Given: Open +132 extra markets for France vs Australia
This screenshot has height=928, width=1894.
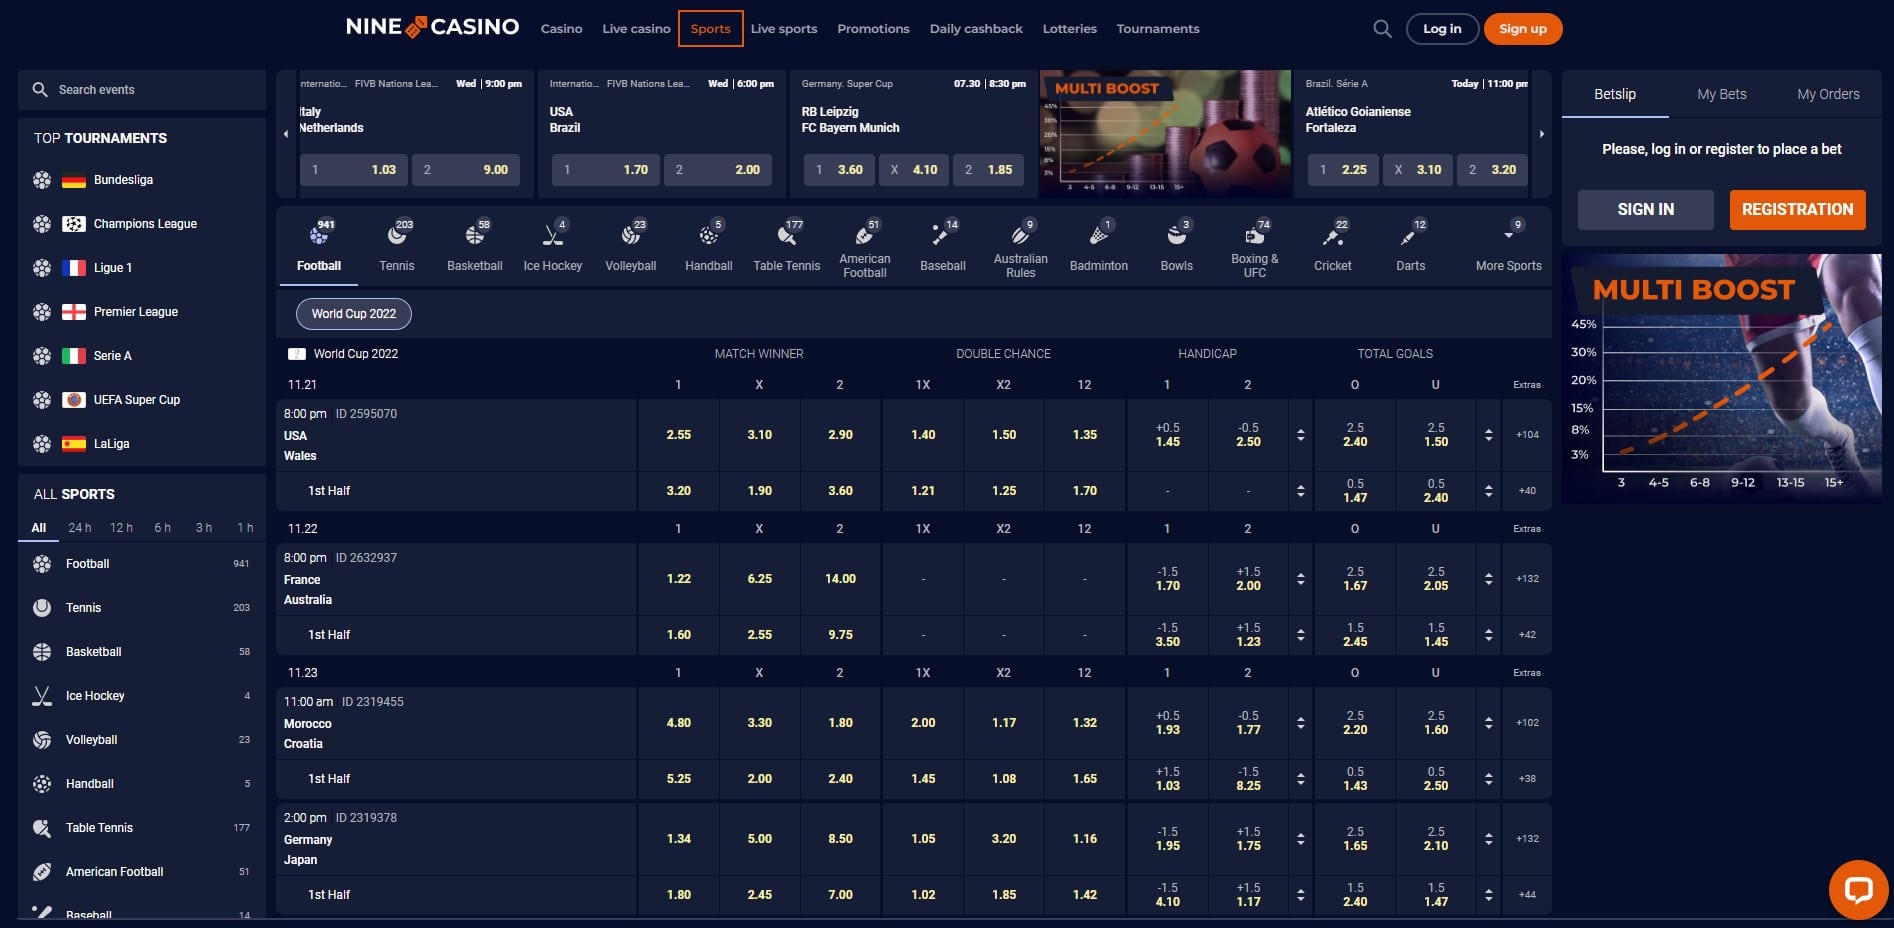Looking at the screenshot, I should (x=1527, y=579).
